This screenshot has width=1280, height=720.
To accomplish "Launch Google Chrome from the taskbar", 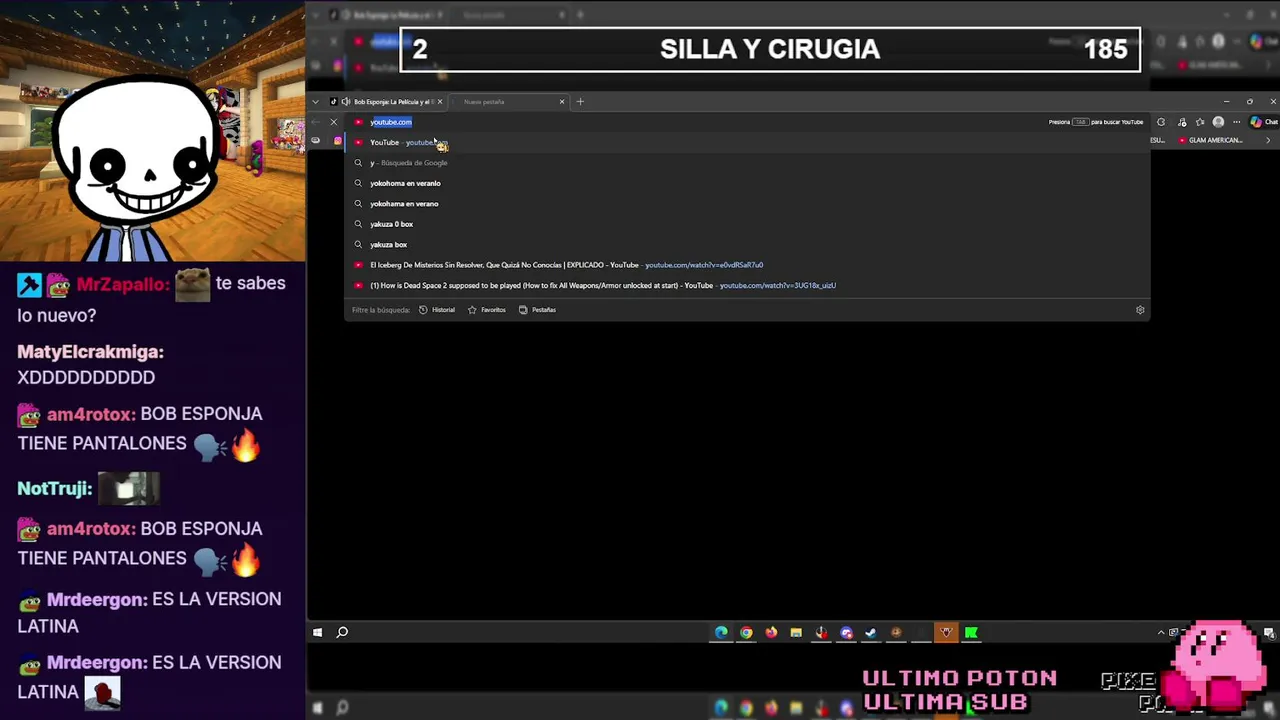I will pyautogui.click(x=746, y=632).
